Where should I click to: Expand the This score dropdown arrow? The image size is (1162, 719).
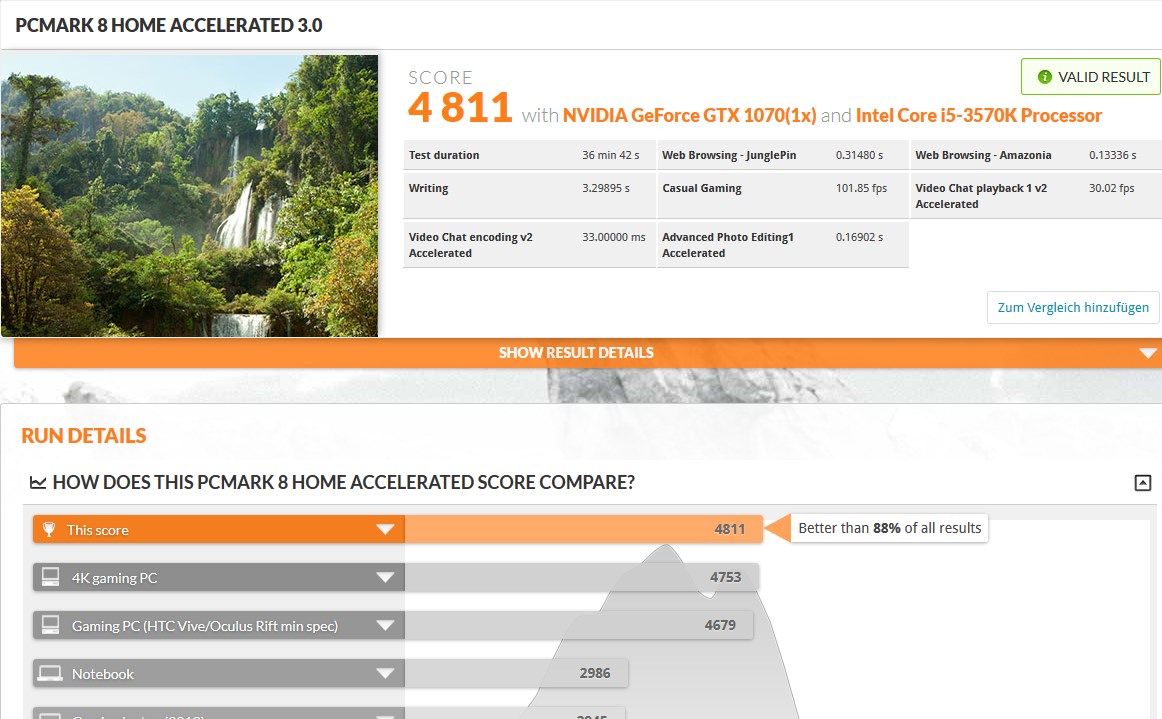tap(385, 530)
